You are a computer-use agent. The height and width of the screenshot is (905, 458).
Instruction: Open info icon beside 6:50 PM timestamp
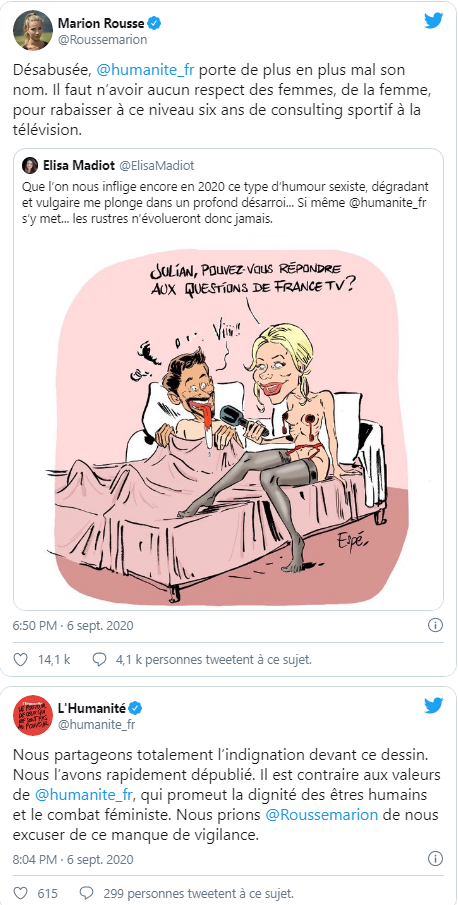(x=436, y=625)
